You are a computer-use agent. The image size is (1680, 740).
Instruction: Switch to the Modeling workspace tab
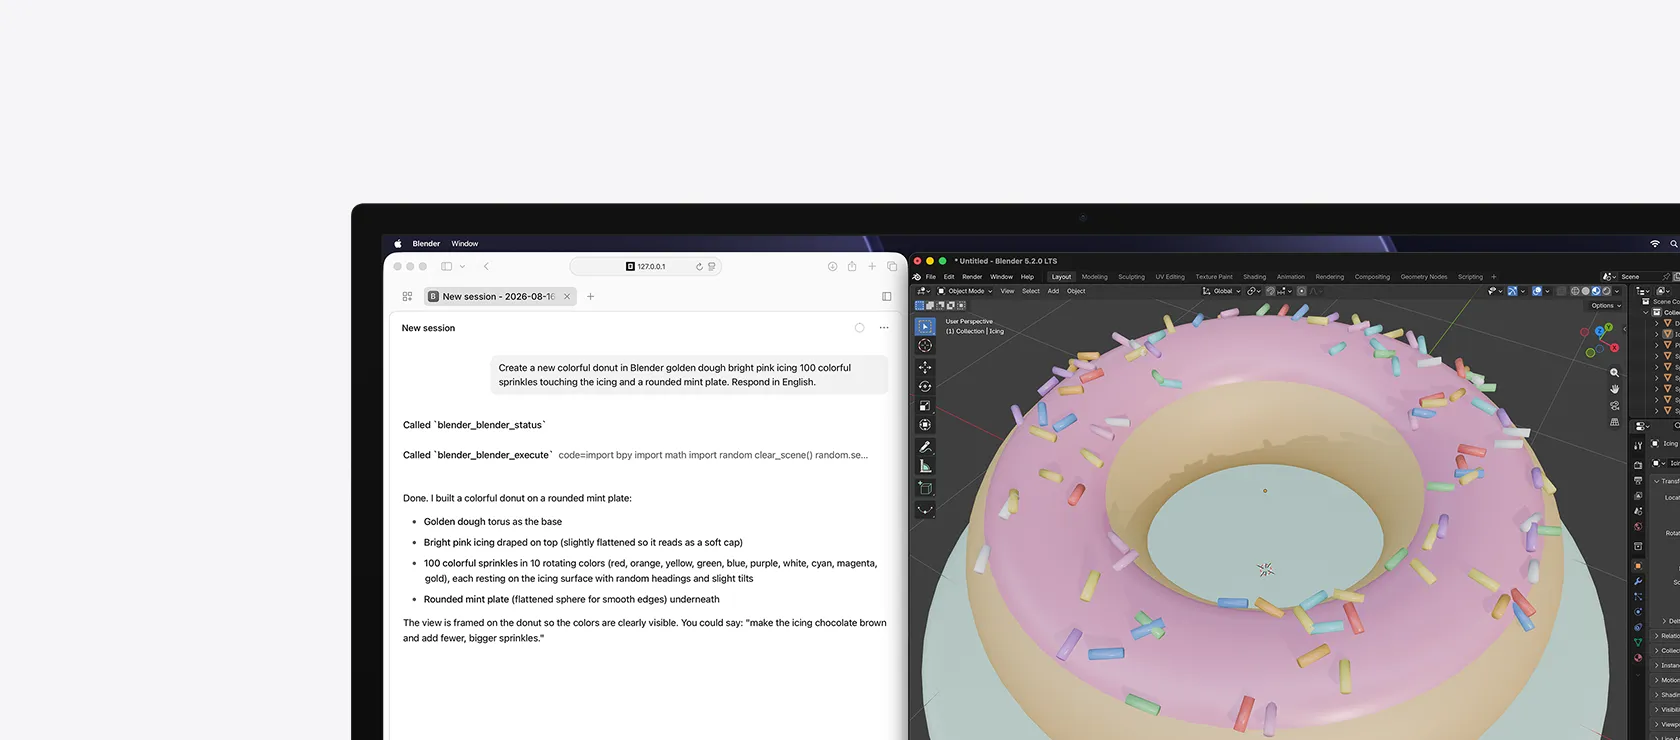pyautogui.click(x=1094, y=277)
